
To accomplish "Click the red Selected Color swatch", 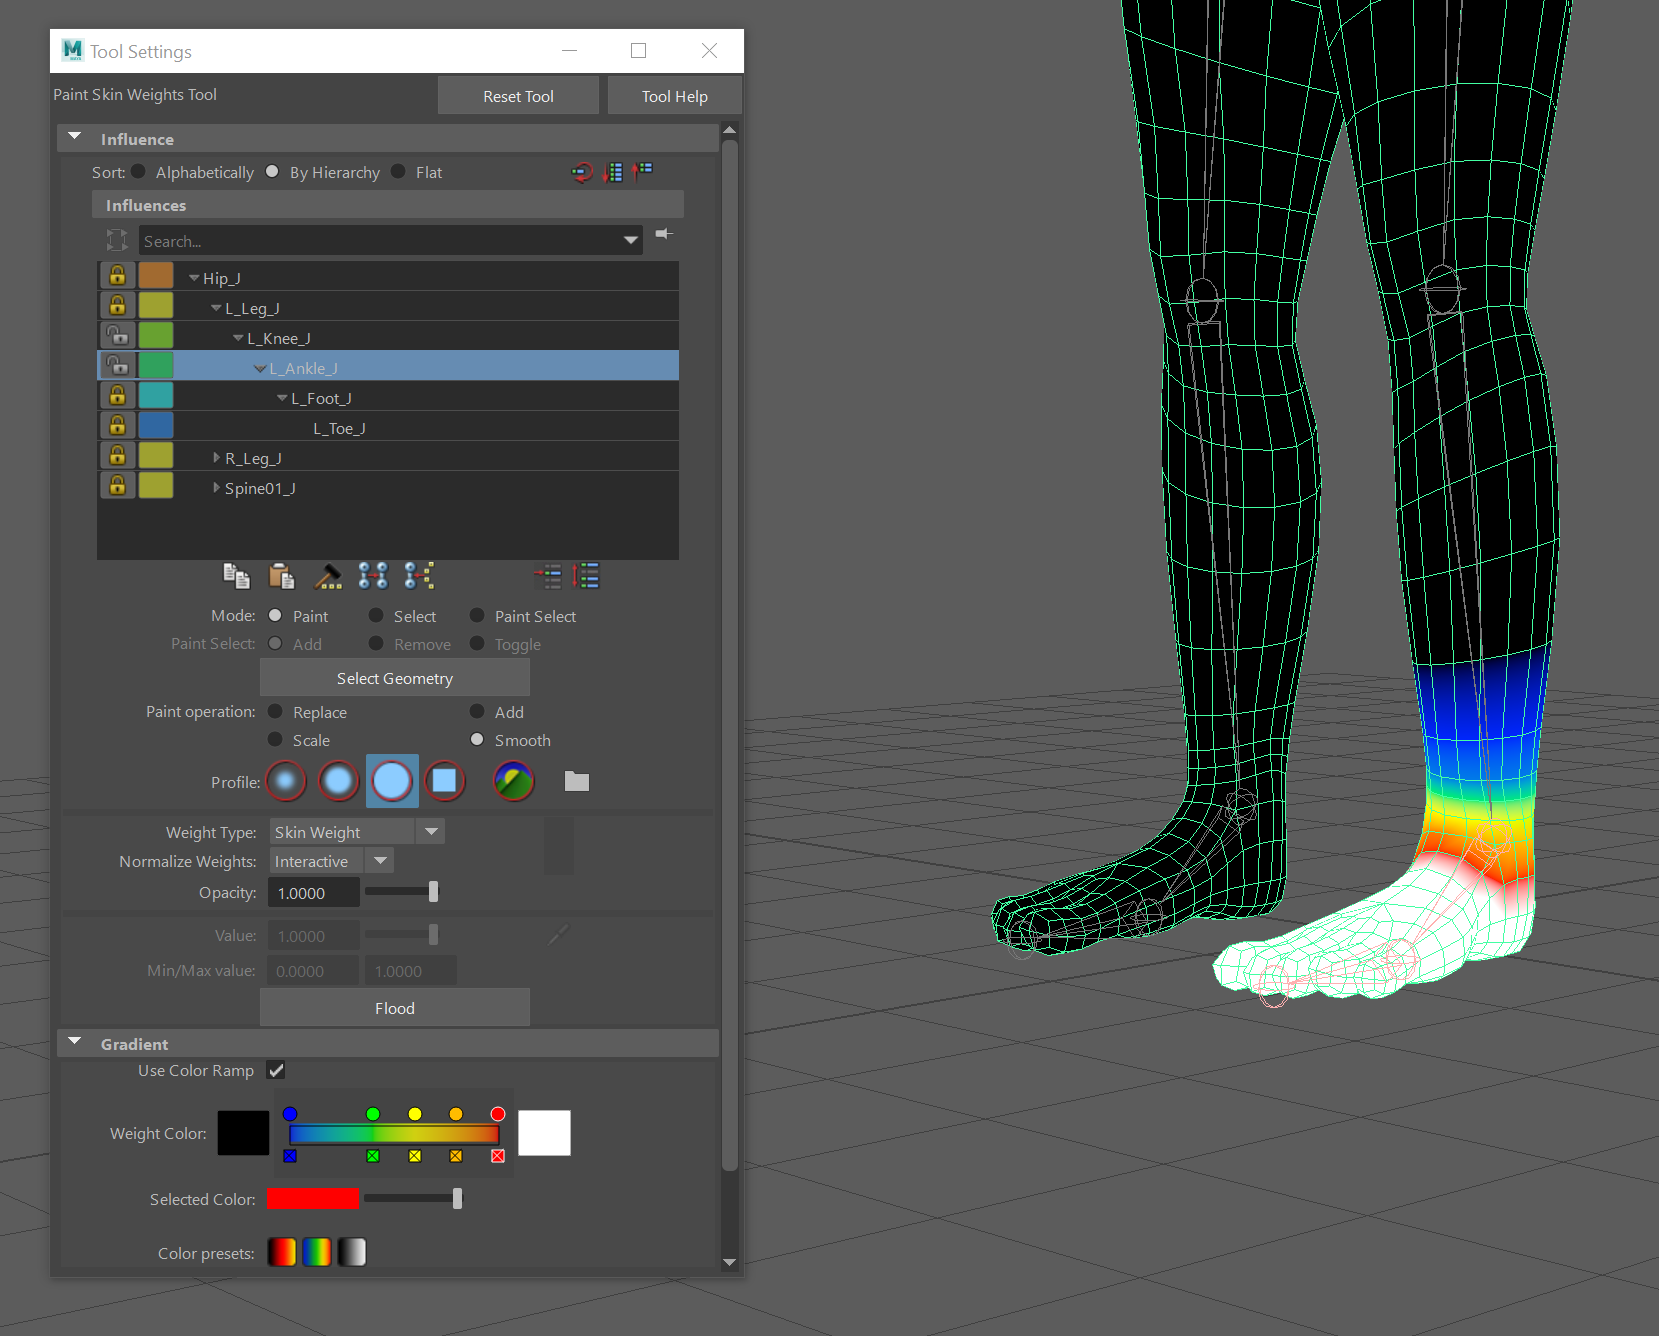I will pos(313,1199).
